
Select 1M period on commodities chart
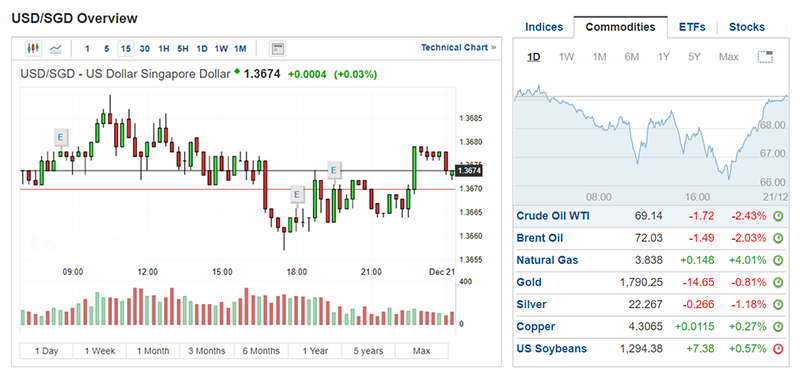click(599, 57)
